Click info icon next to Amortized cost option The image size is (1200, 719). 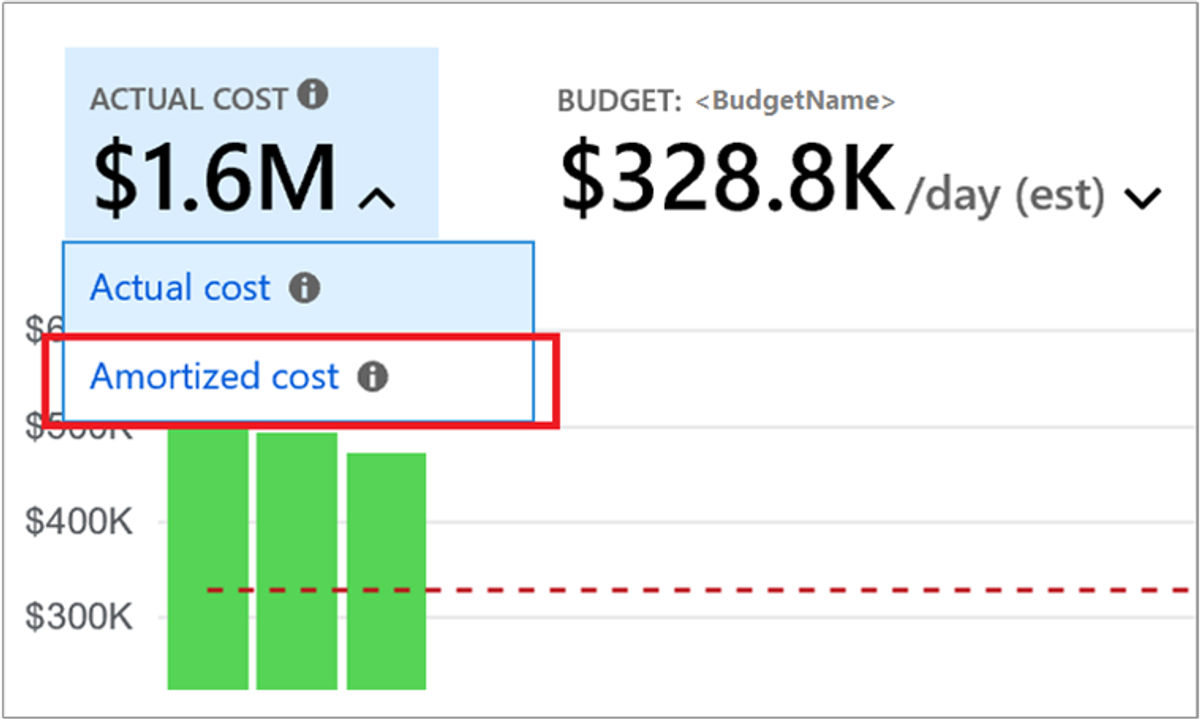[373, 377]
